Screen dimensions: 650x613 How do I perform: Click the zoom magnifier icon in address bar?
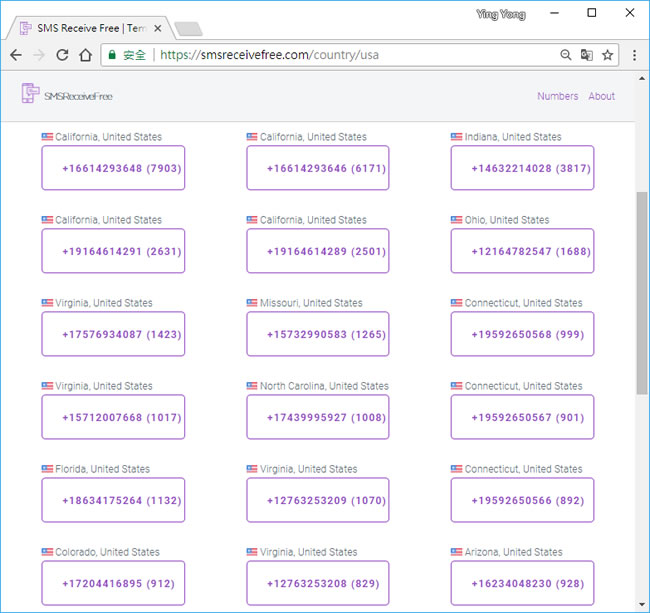pyautogui.click(x=566, y=55)
